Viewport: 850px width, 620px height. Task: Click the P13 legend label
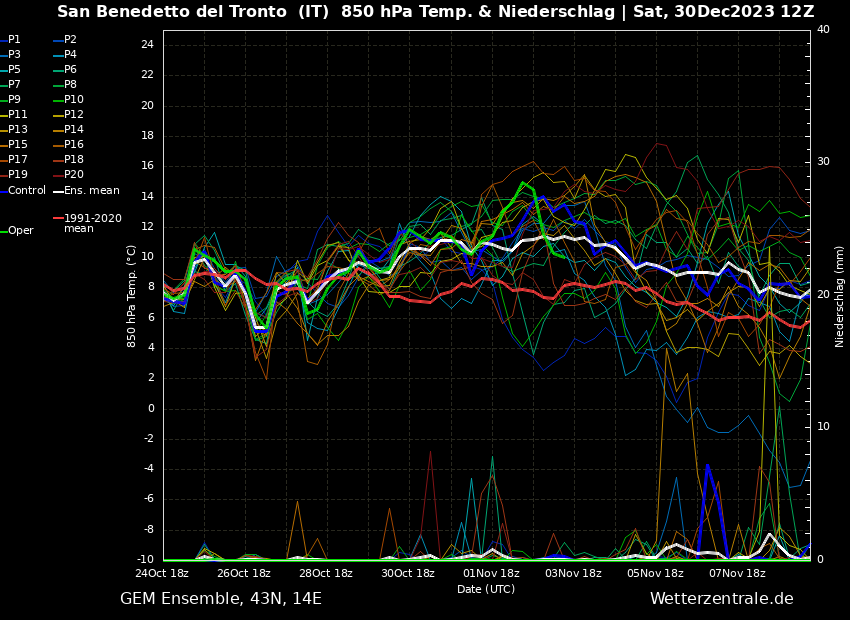18,130
